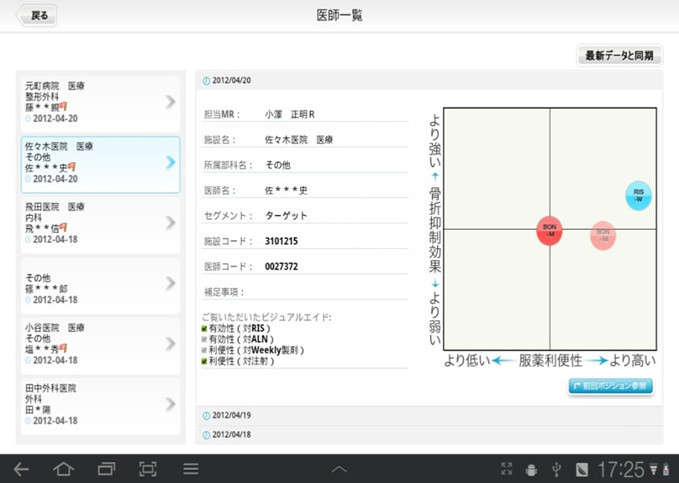679x483 pixels.
Task: Sync with latest data using 最新データと同期
Action: (x=619, y=55)
